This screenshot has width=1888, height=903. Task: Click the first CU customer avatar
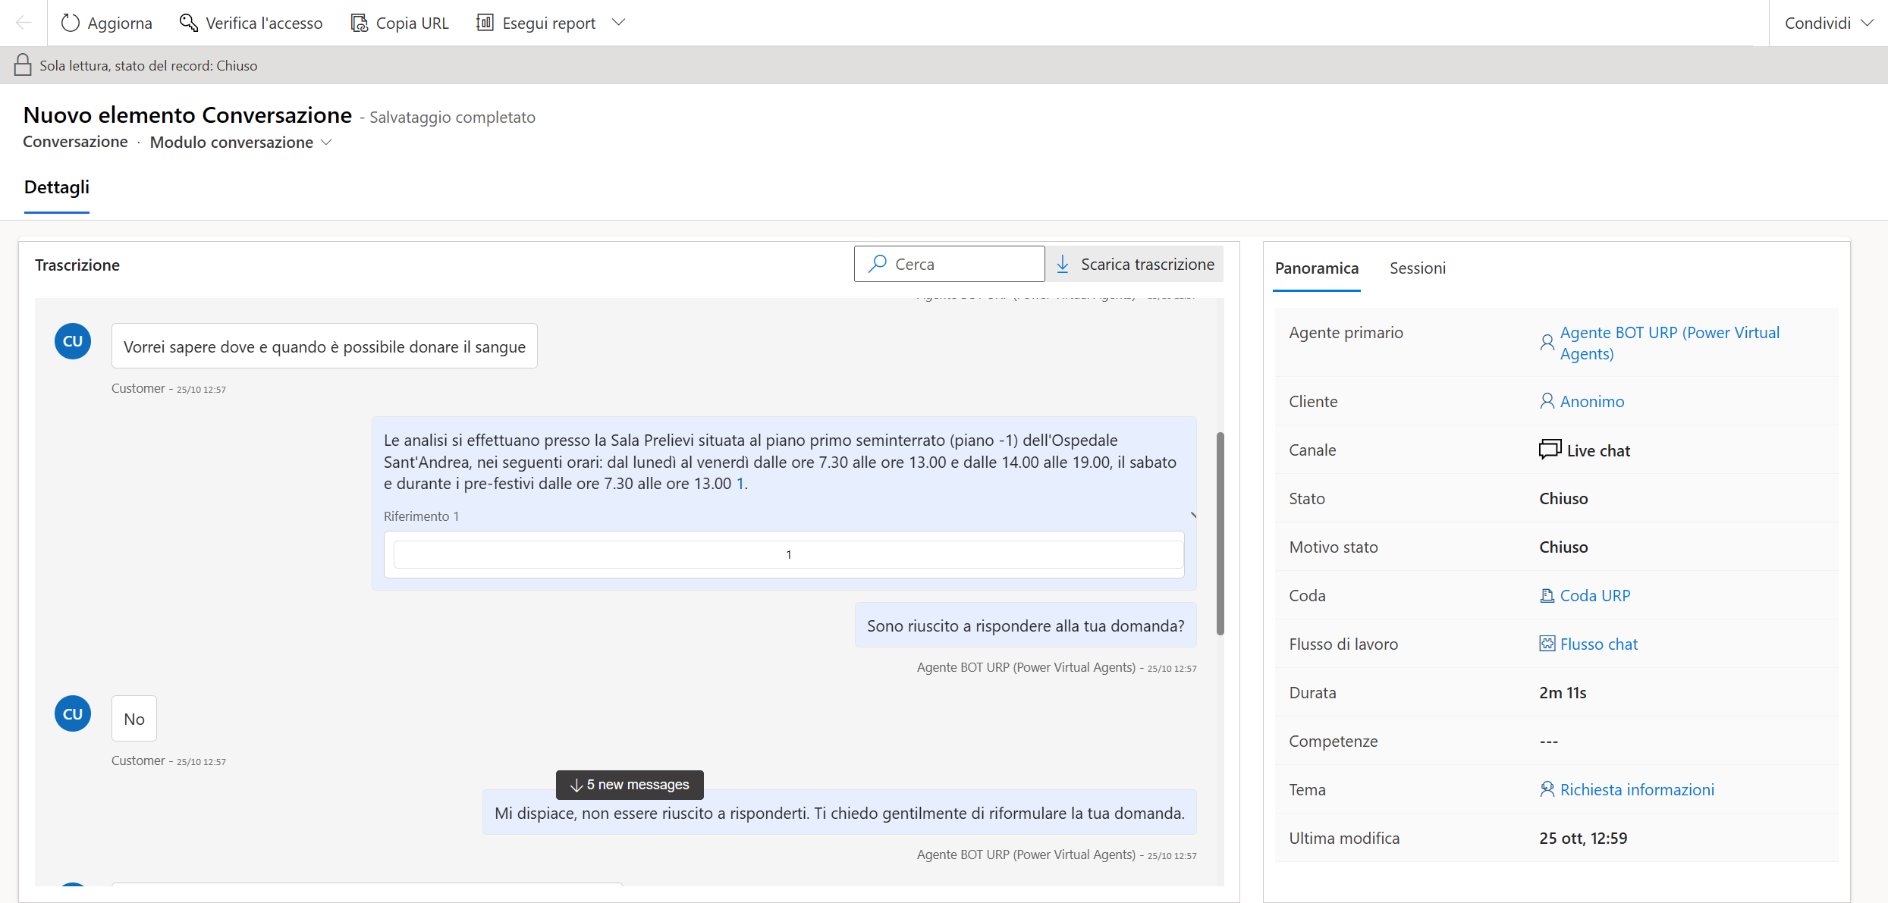click(x=73, y=341)
